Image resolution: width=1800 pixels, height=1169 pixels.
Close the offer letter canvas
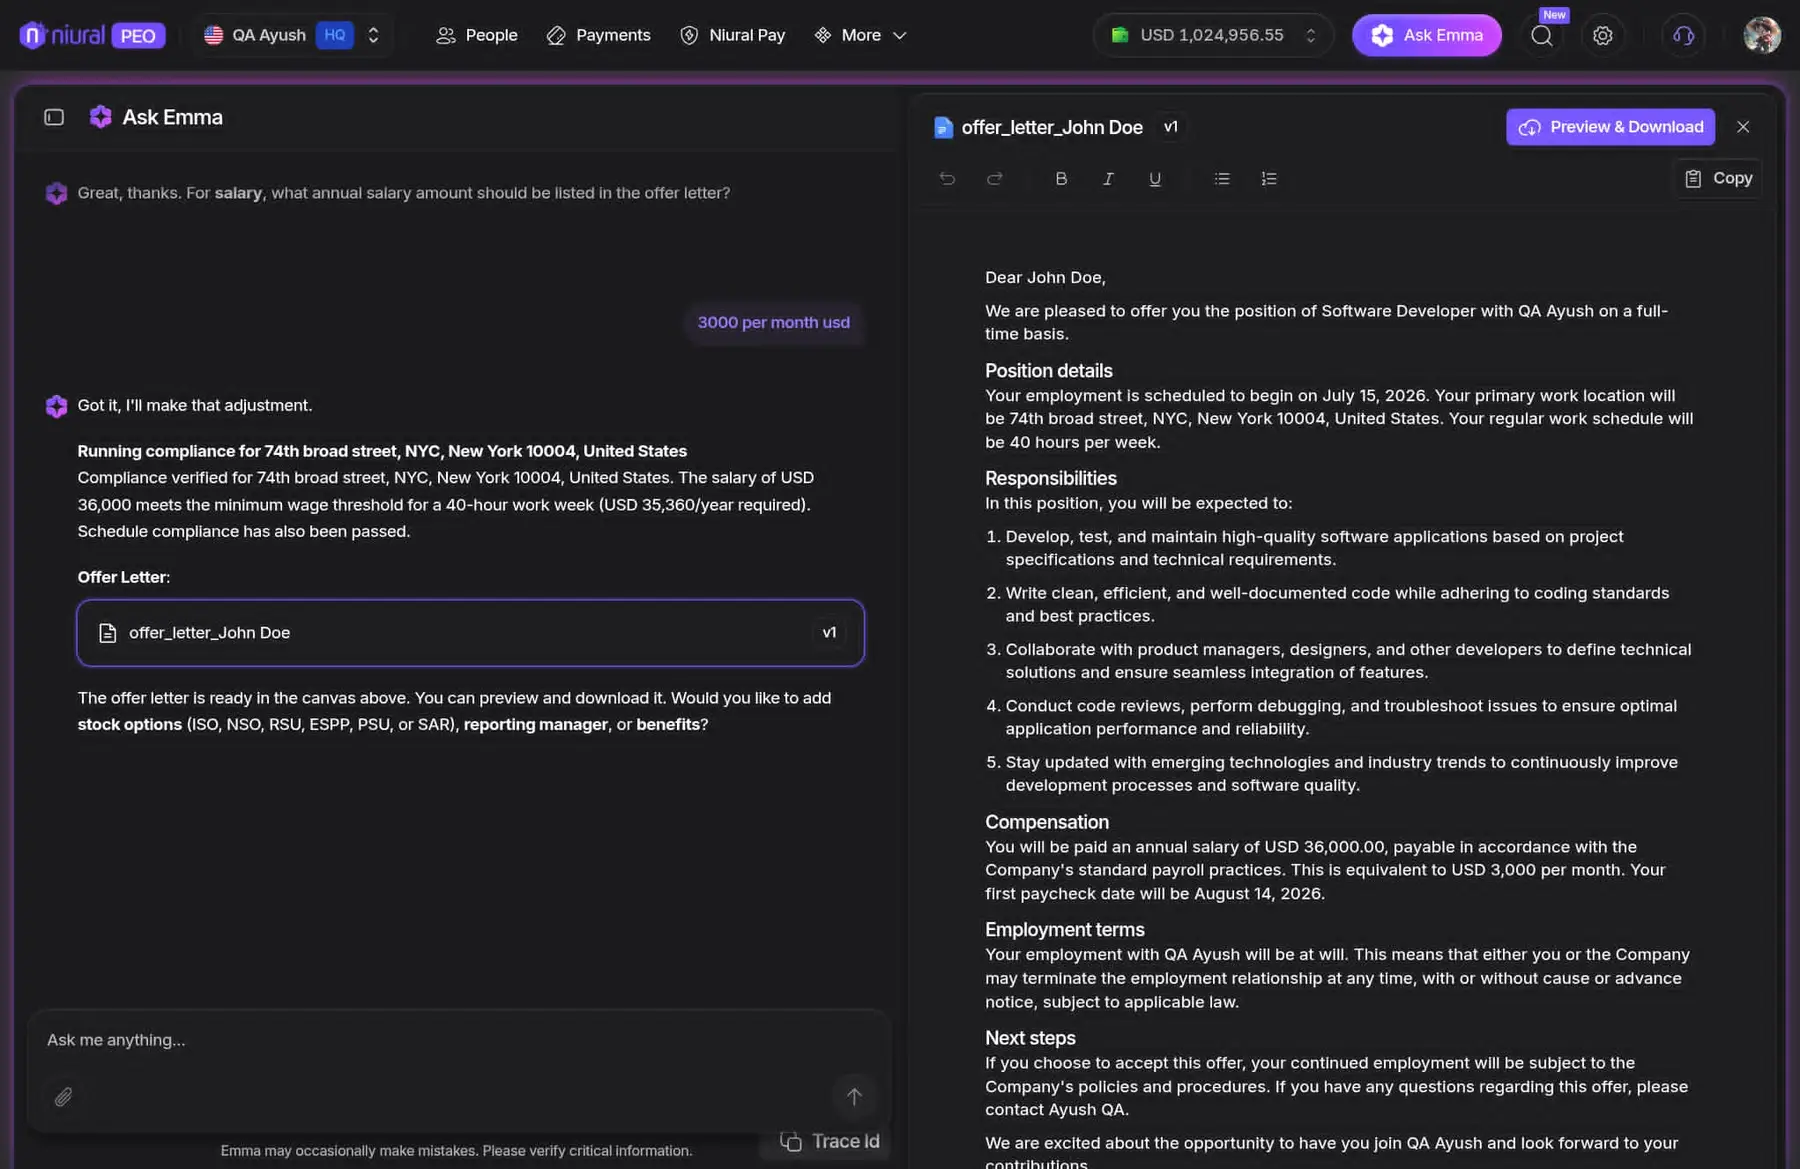click(1743, 127)
